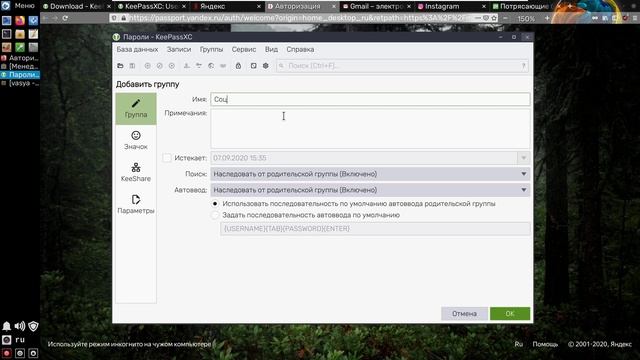The height and width of the screenshot is (360, 640).
Task: Switch to Пароли window in task list
Action: 20,75
